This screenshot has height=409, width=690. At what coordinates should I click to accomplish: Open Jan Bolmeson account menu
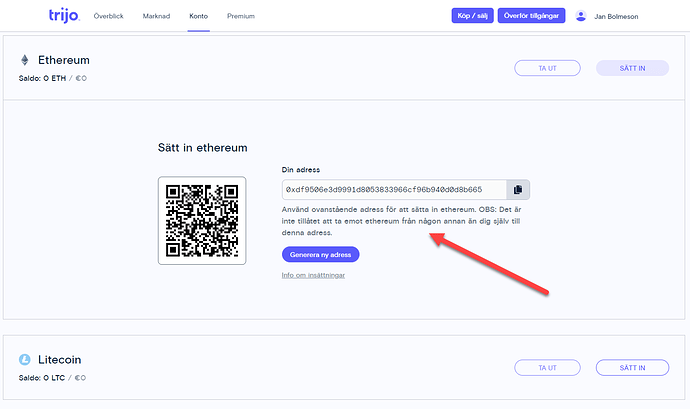click(x=617, y=17)
